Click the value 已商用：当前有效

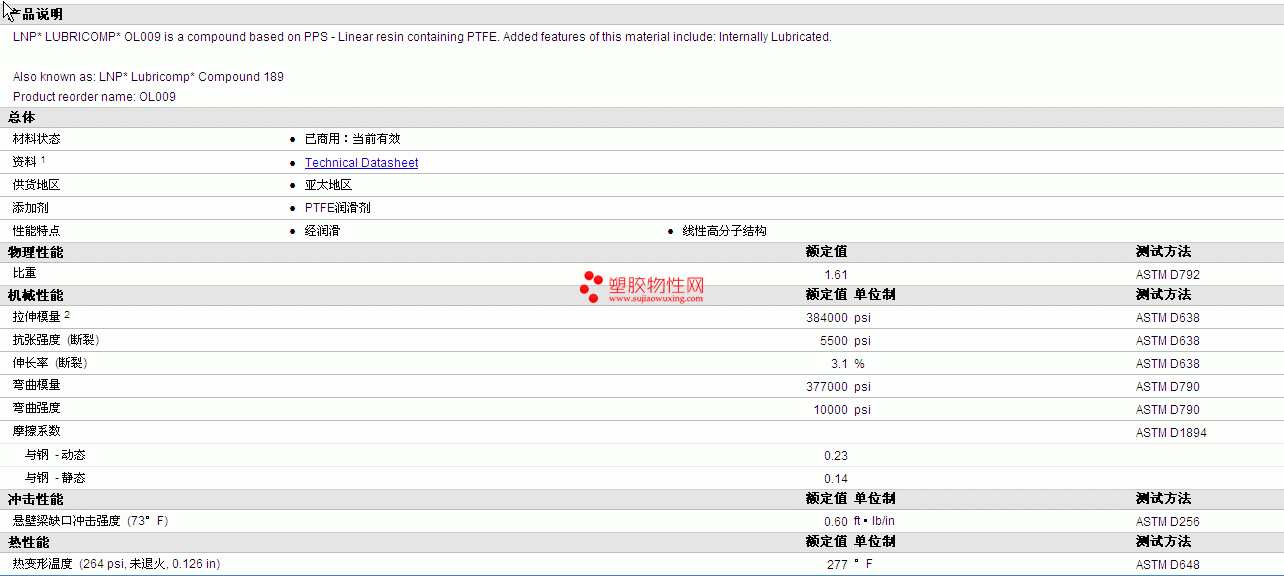[352, 139]
